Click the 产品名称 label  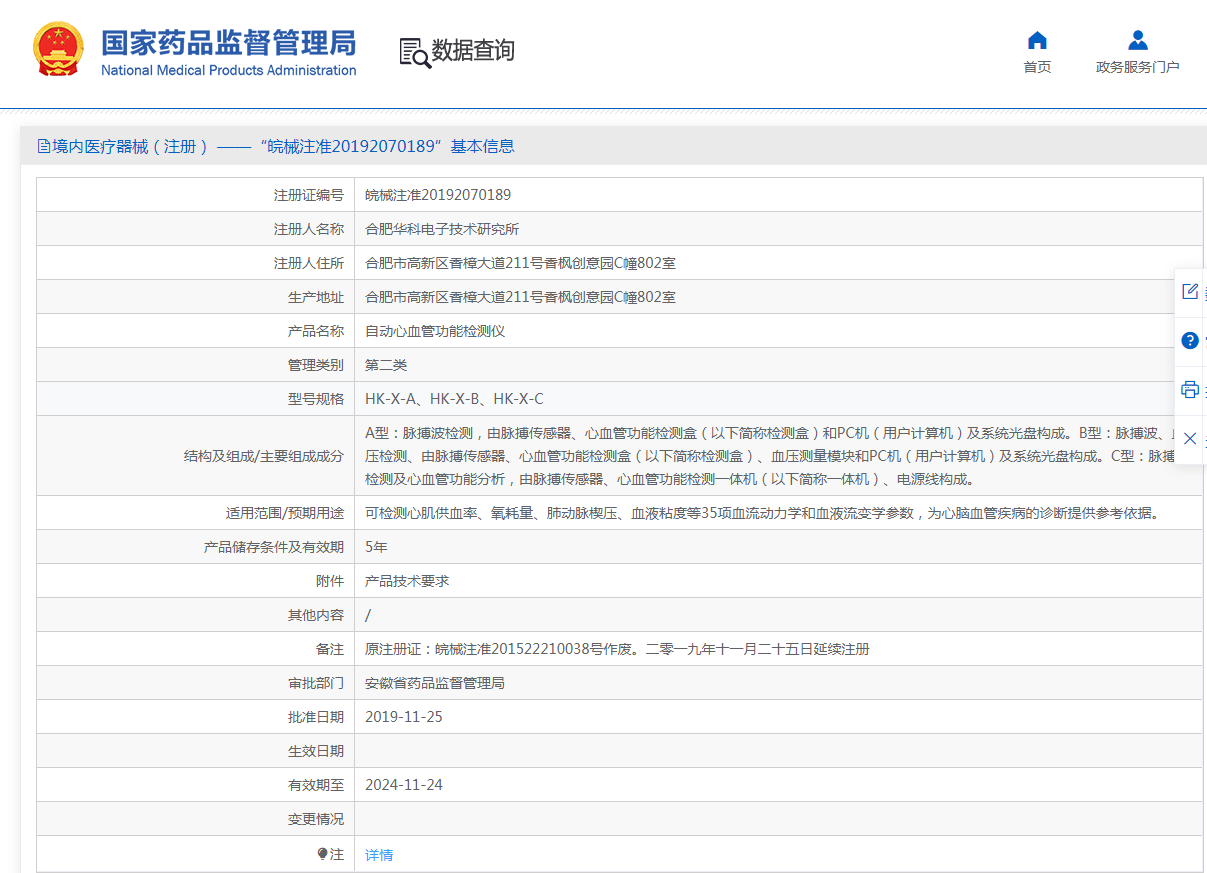316,331
